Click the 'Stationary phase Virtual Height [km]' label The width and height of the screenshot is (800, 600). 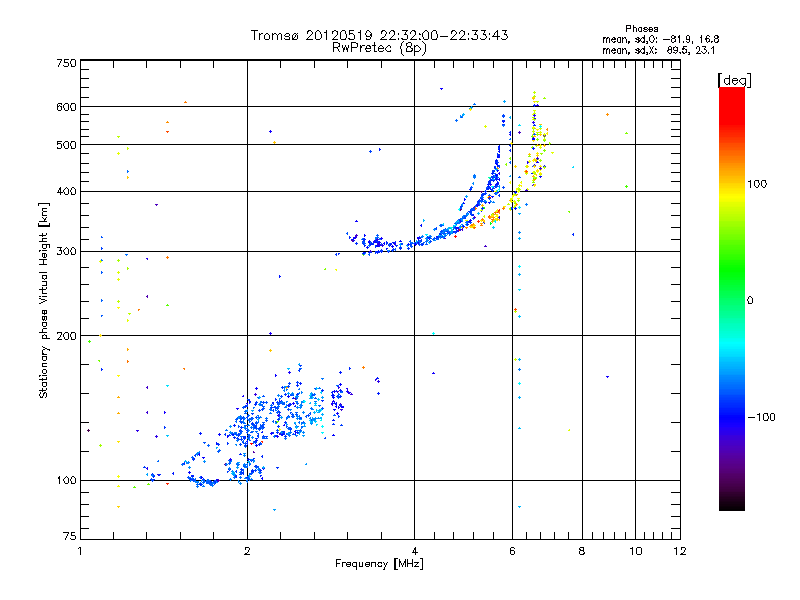click(44, 301)
